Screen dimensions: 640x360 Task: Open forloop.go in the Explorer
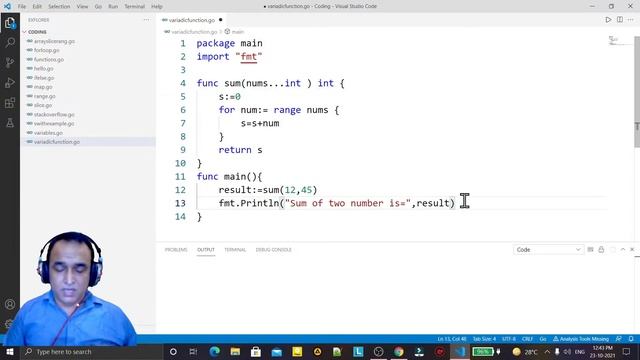coord(47,50)
